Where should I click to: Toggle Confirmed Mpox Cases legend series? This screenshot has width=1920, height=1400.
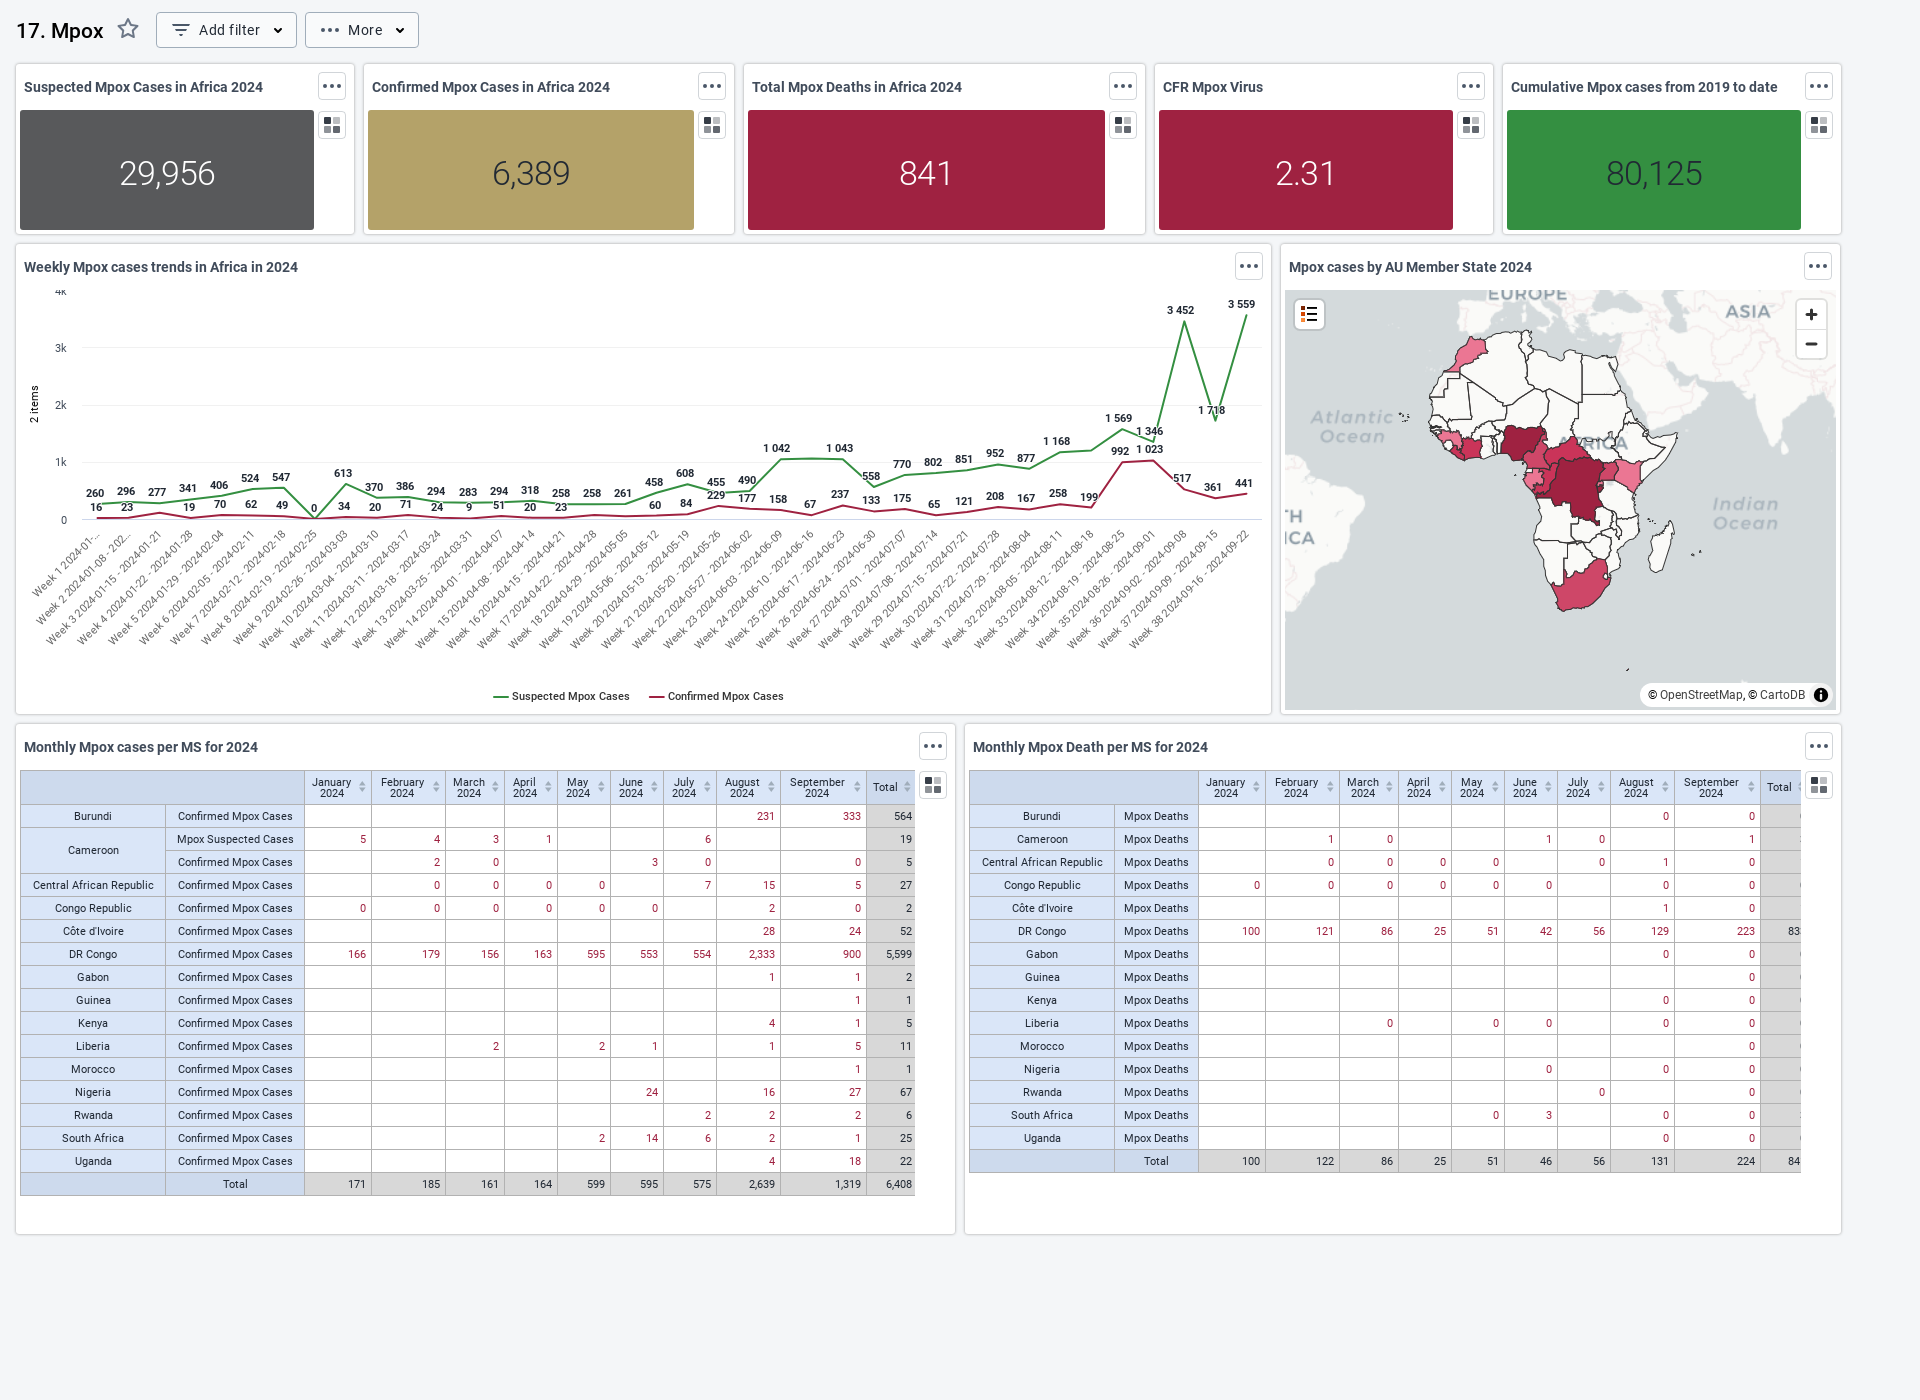(716, 696)
